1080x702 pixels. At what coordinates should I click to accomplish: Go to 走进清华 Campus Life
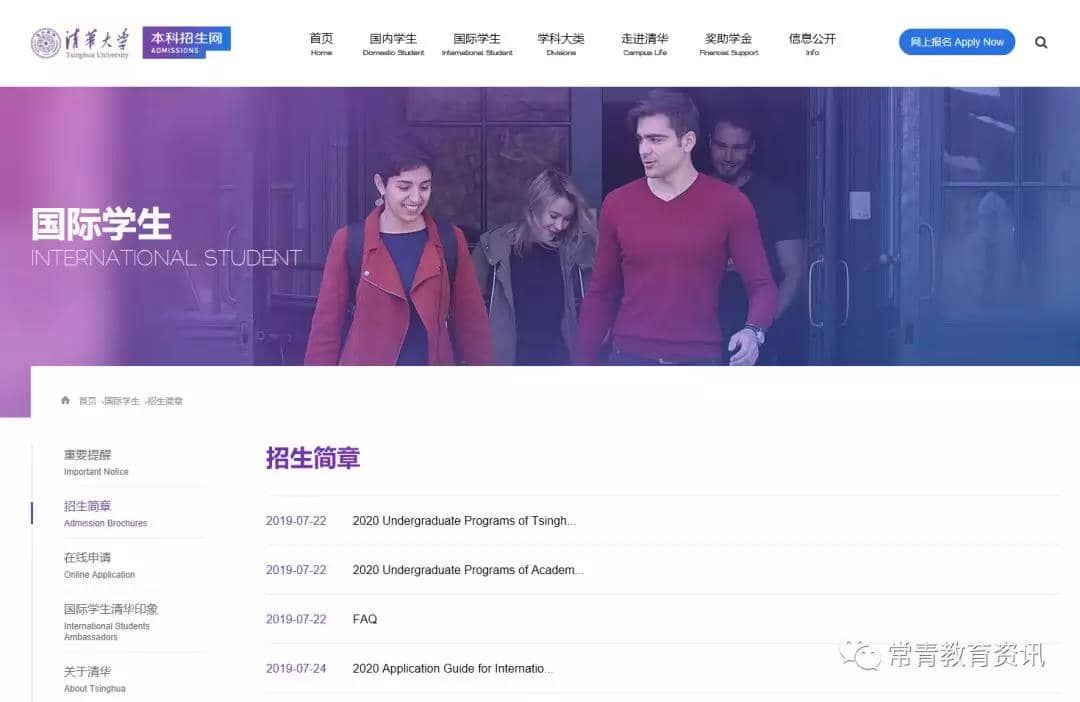pos(645,44)
